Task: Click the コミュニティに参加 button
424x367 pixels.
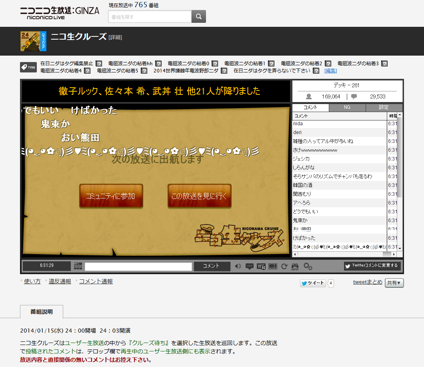Action: [x=111, y=196]
